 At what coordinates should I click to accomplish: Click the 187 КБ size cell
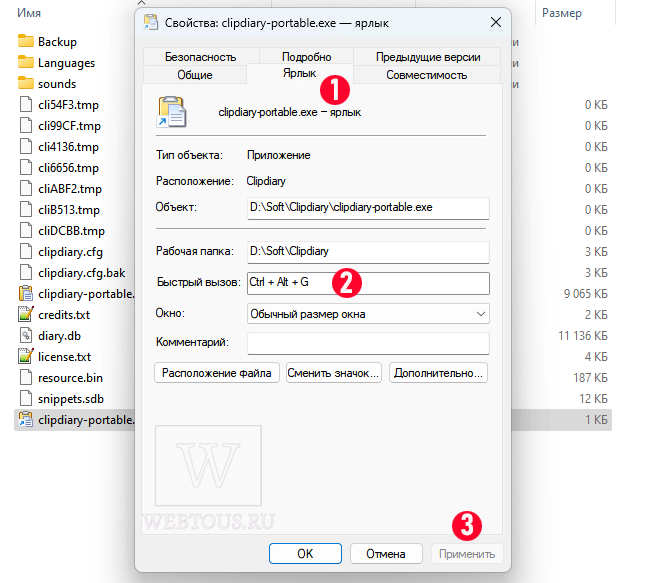point(590,378)
